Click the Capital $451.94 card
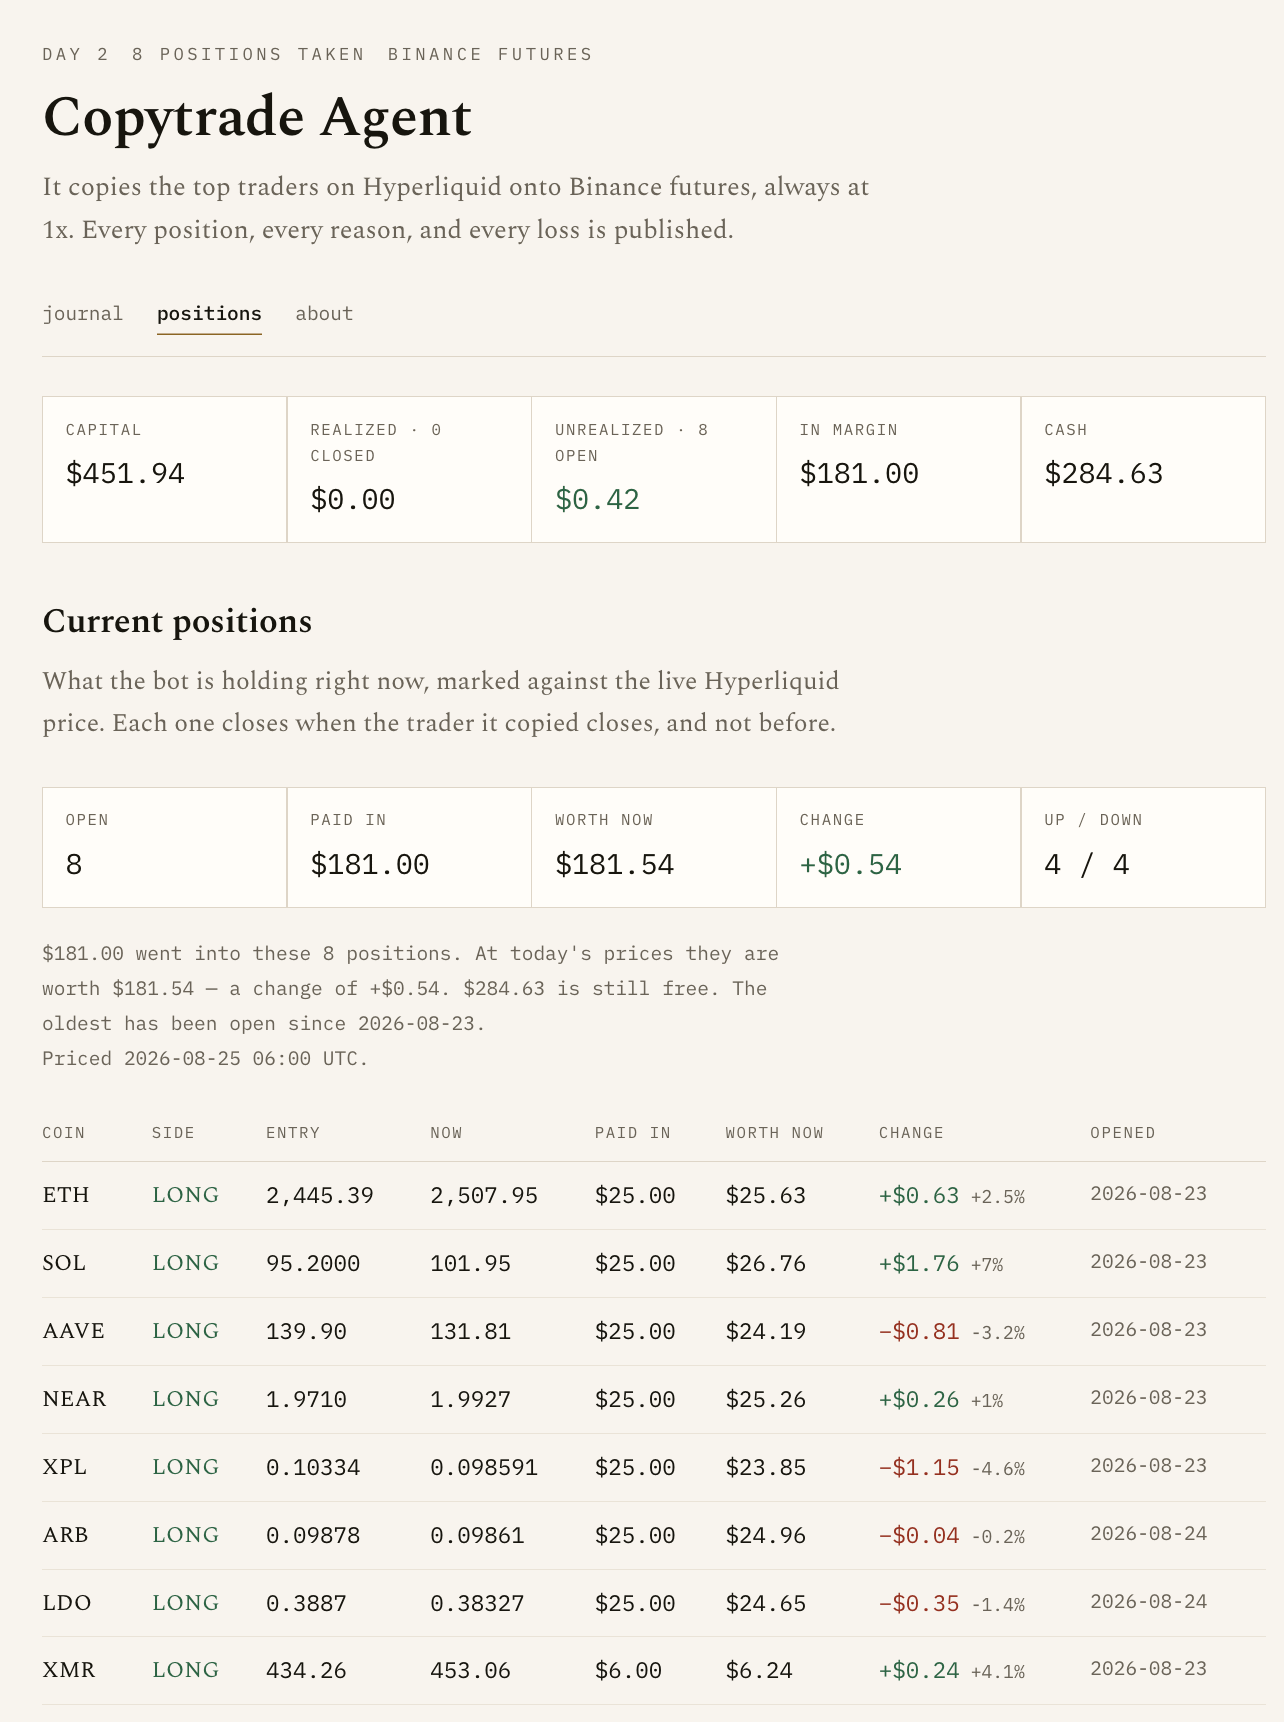The image size is (1284, 1722). pyautogui.click(x=165, y=470)
